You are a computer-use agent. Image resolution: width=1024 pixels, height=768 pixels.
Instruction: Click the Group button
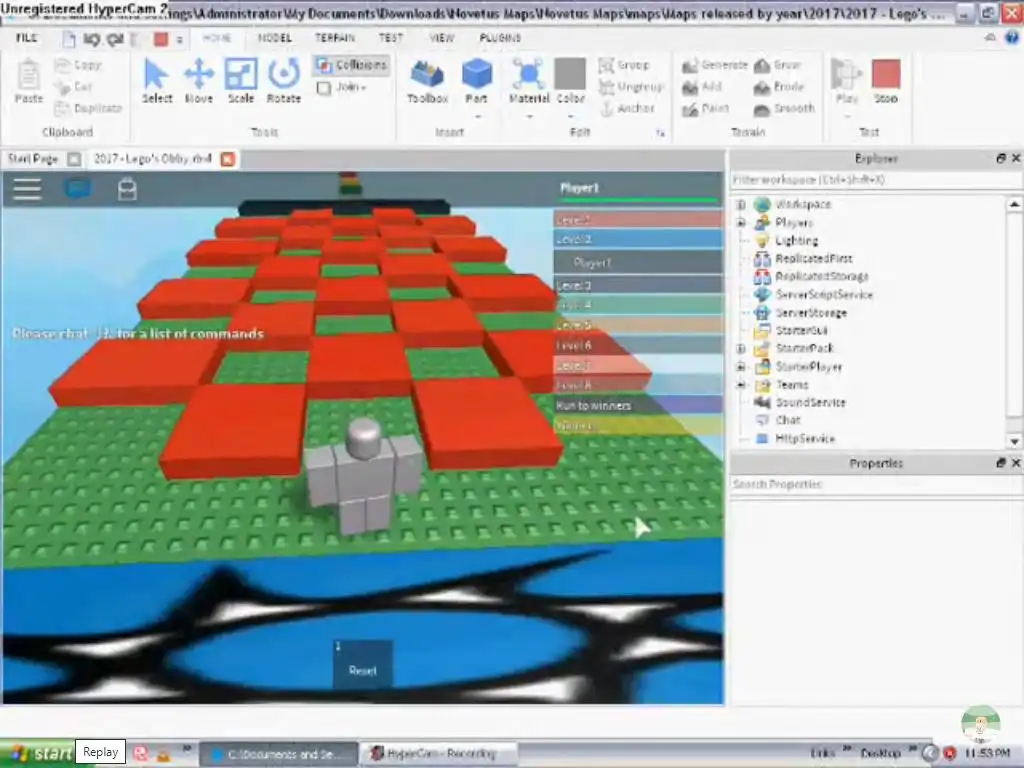[624, 65]
